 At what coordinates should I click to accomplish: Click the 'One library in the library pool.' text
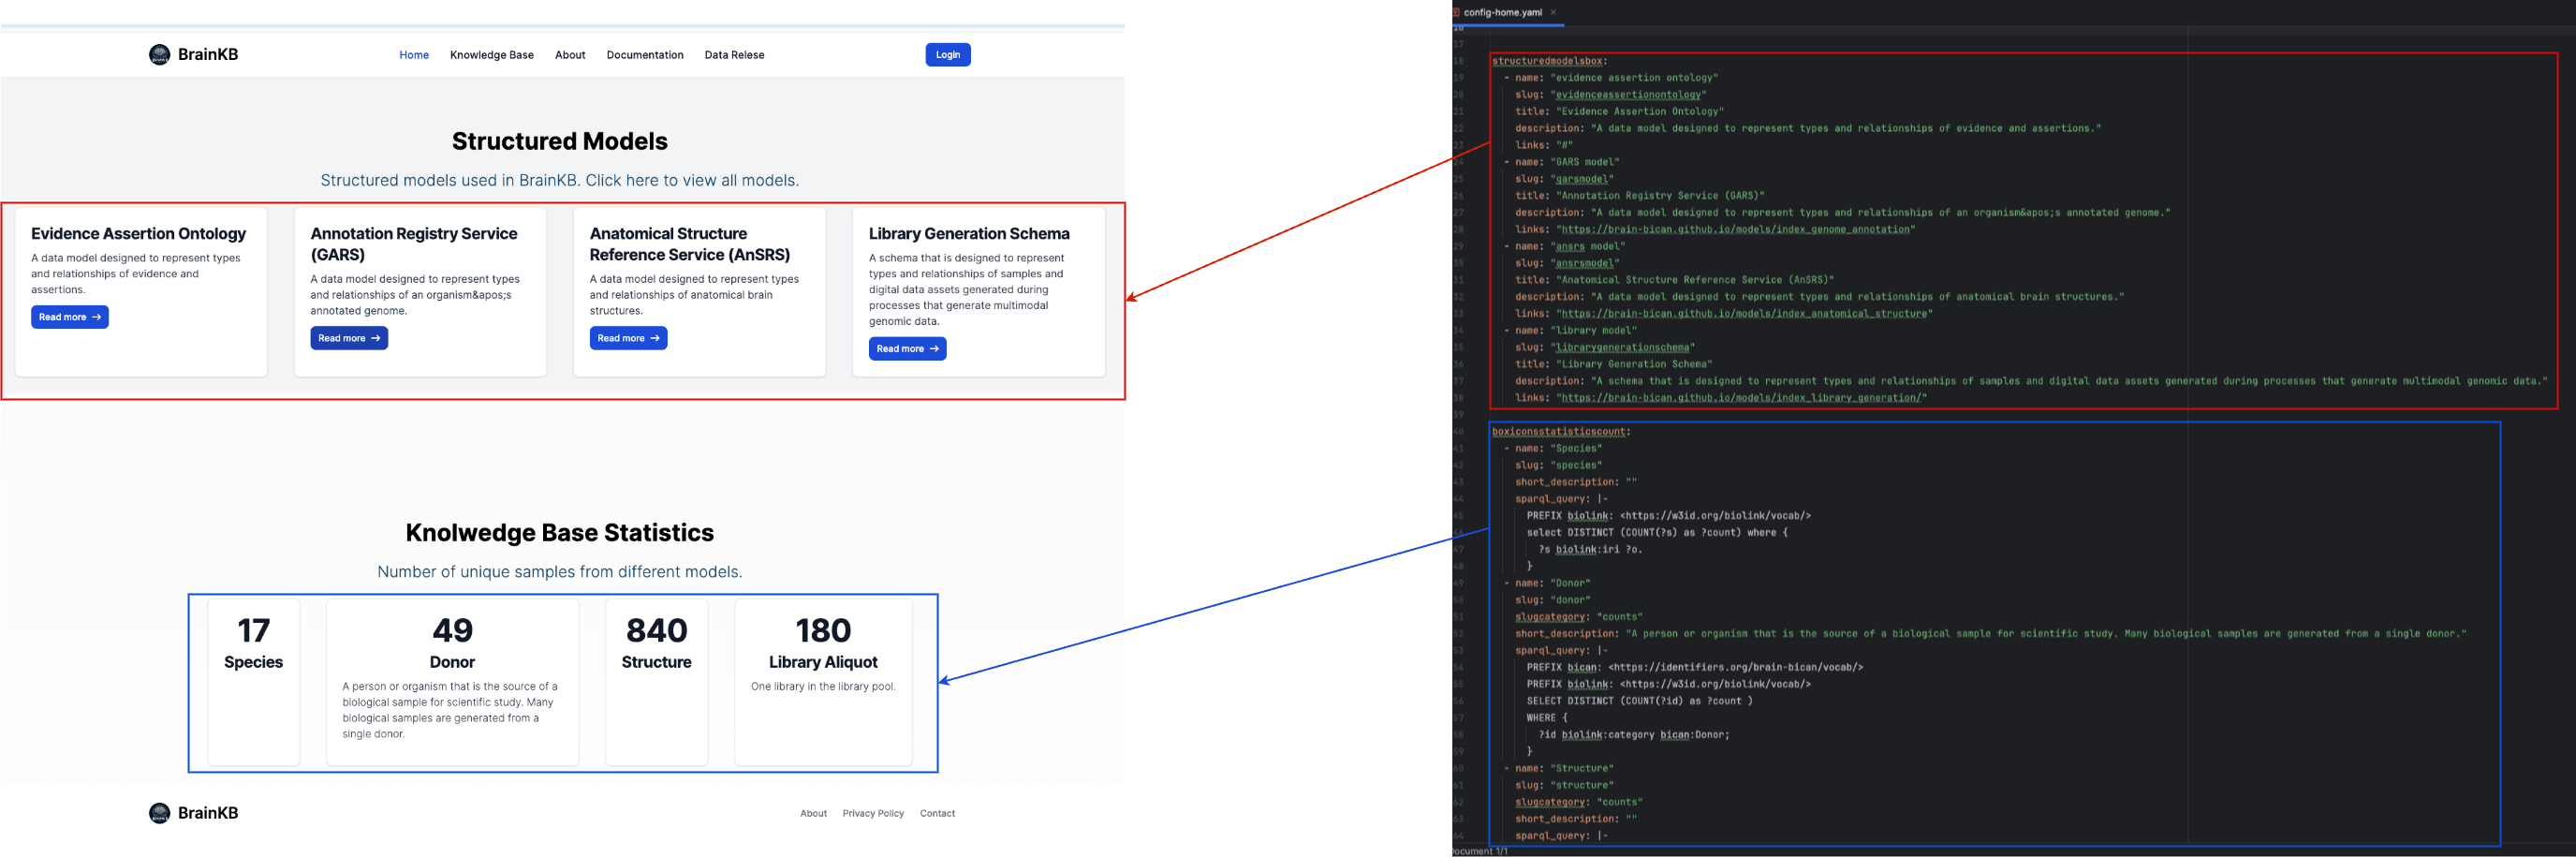pos(823,687)
